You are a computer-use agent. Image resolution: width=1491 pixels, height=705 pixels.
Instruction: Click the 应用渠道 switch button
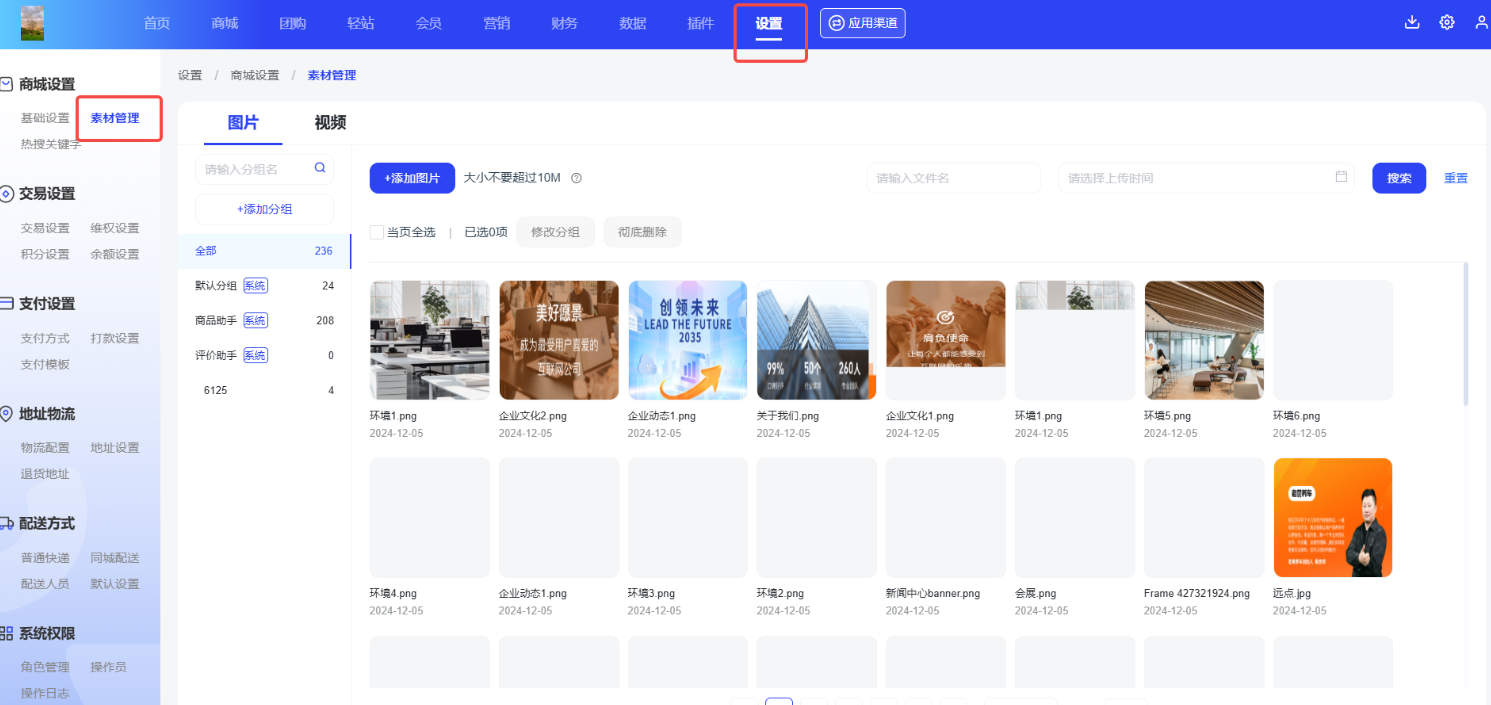point(862,23)
